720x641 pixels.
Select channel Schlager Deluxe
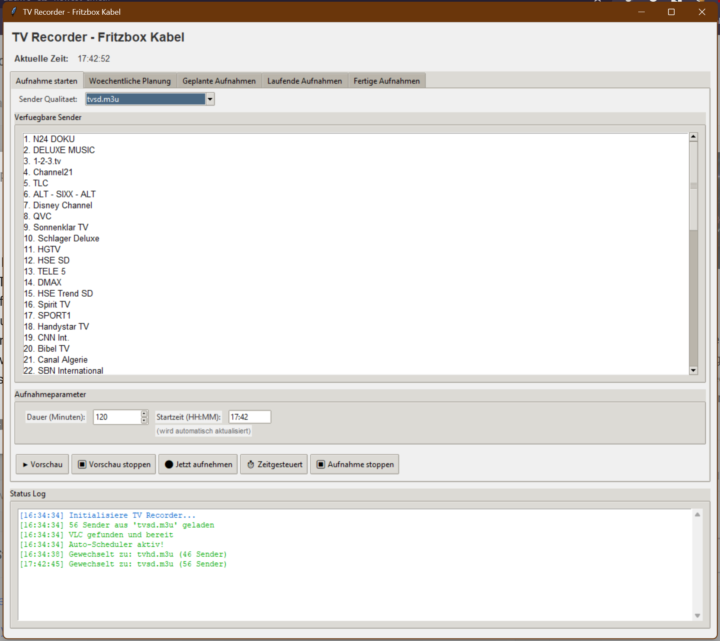click(62, 238)
